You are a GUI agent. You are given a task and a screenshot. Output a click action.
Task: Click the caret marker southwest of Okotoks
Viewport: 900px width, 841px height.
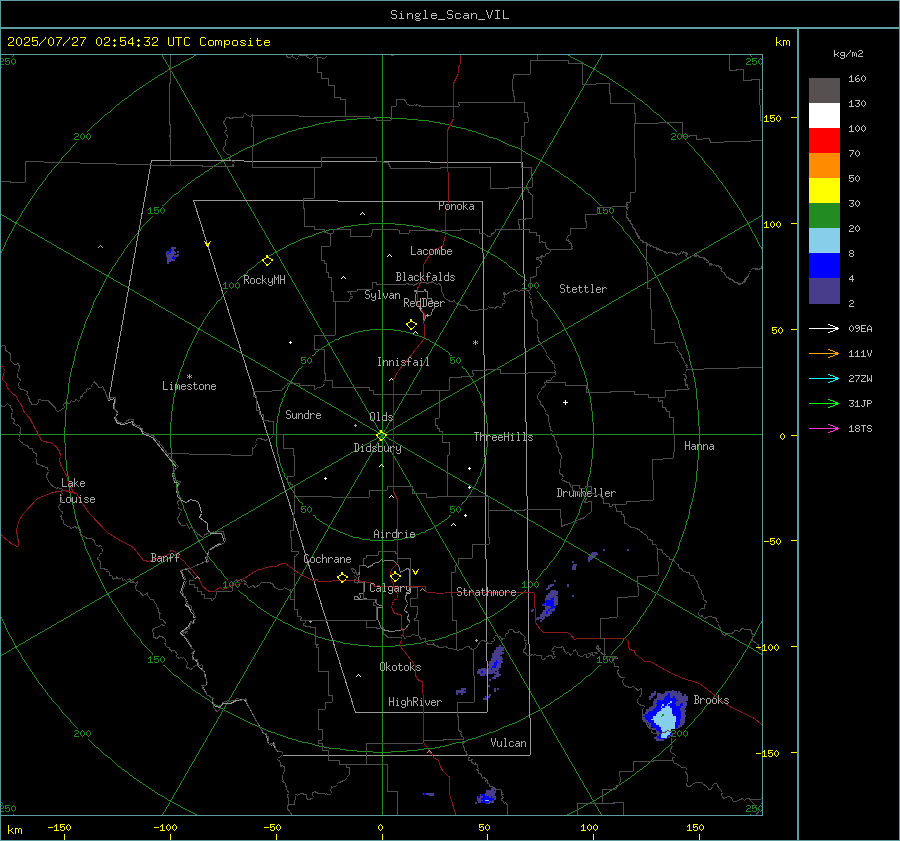(358, 676)
